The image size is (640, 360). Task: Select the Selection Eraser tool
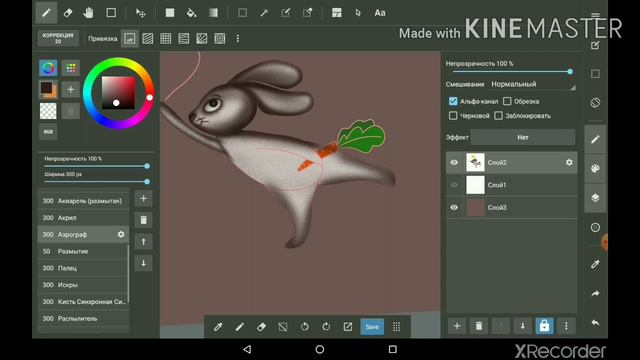[x=307, y=13]
